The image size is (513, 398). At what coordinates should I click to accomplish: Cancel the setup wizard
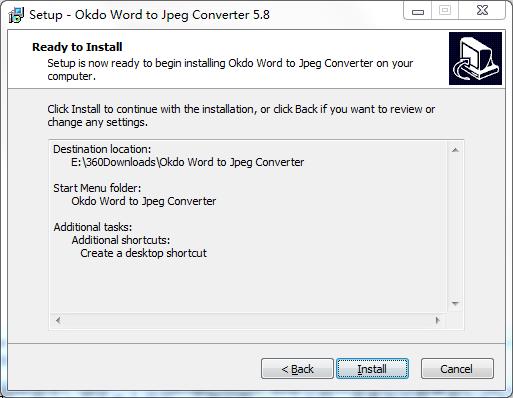[x=457, y=369]
